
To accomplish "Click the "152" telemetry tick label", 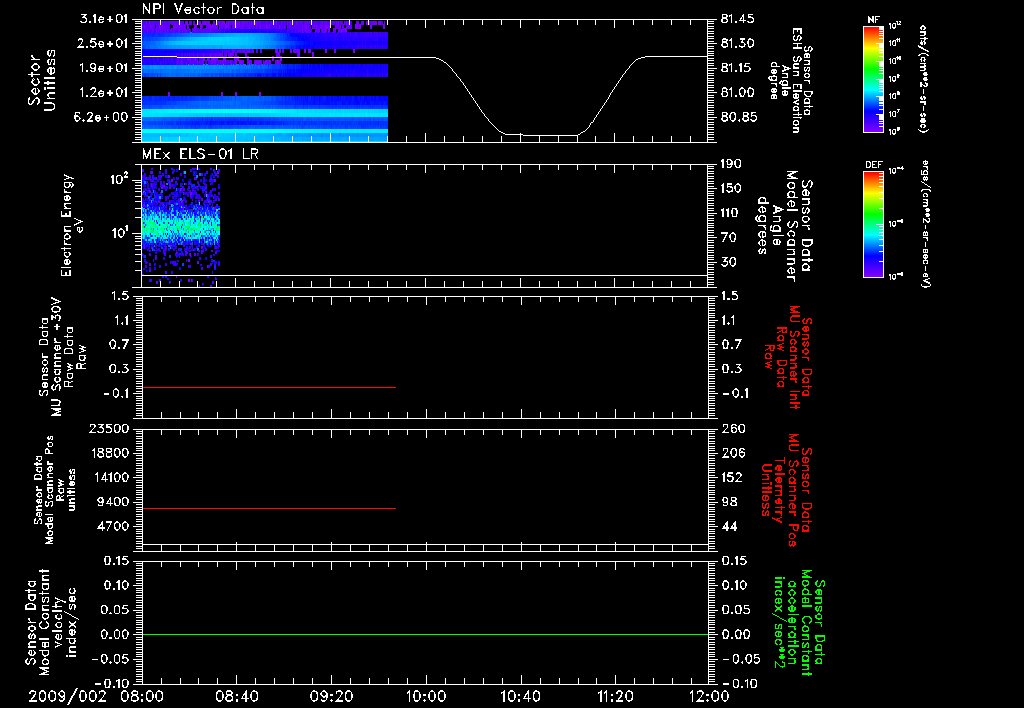I will tap(733, 477).
